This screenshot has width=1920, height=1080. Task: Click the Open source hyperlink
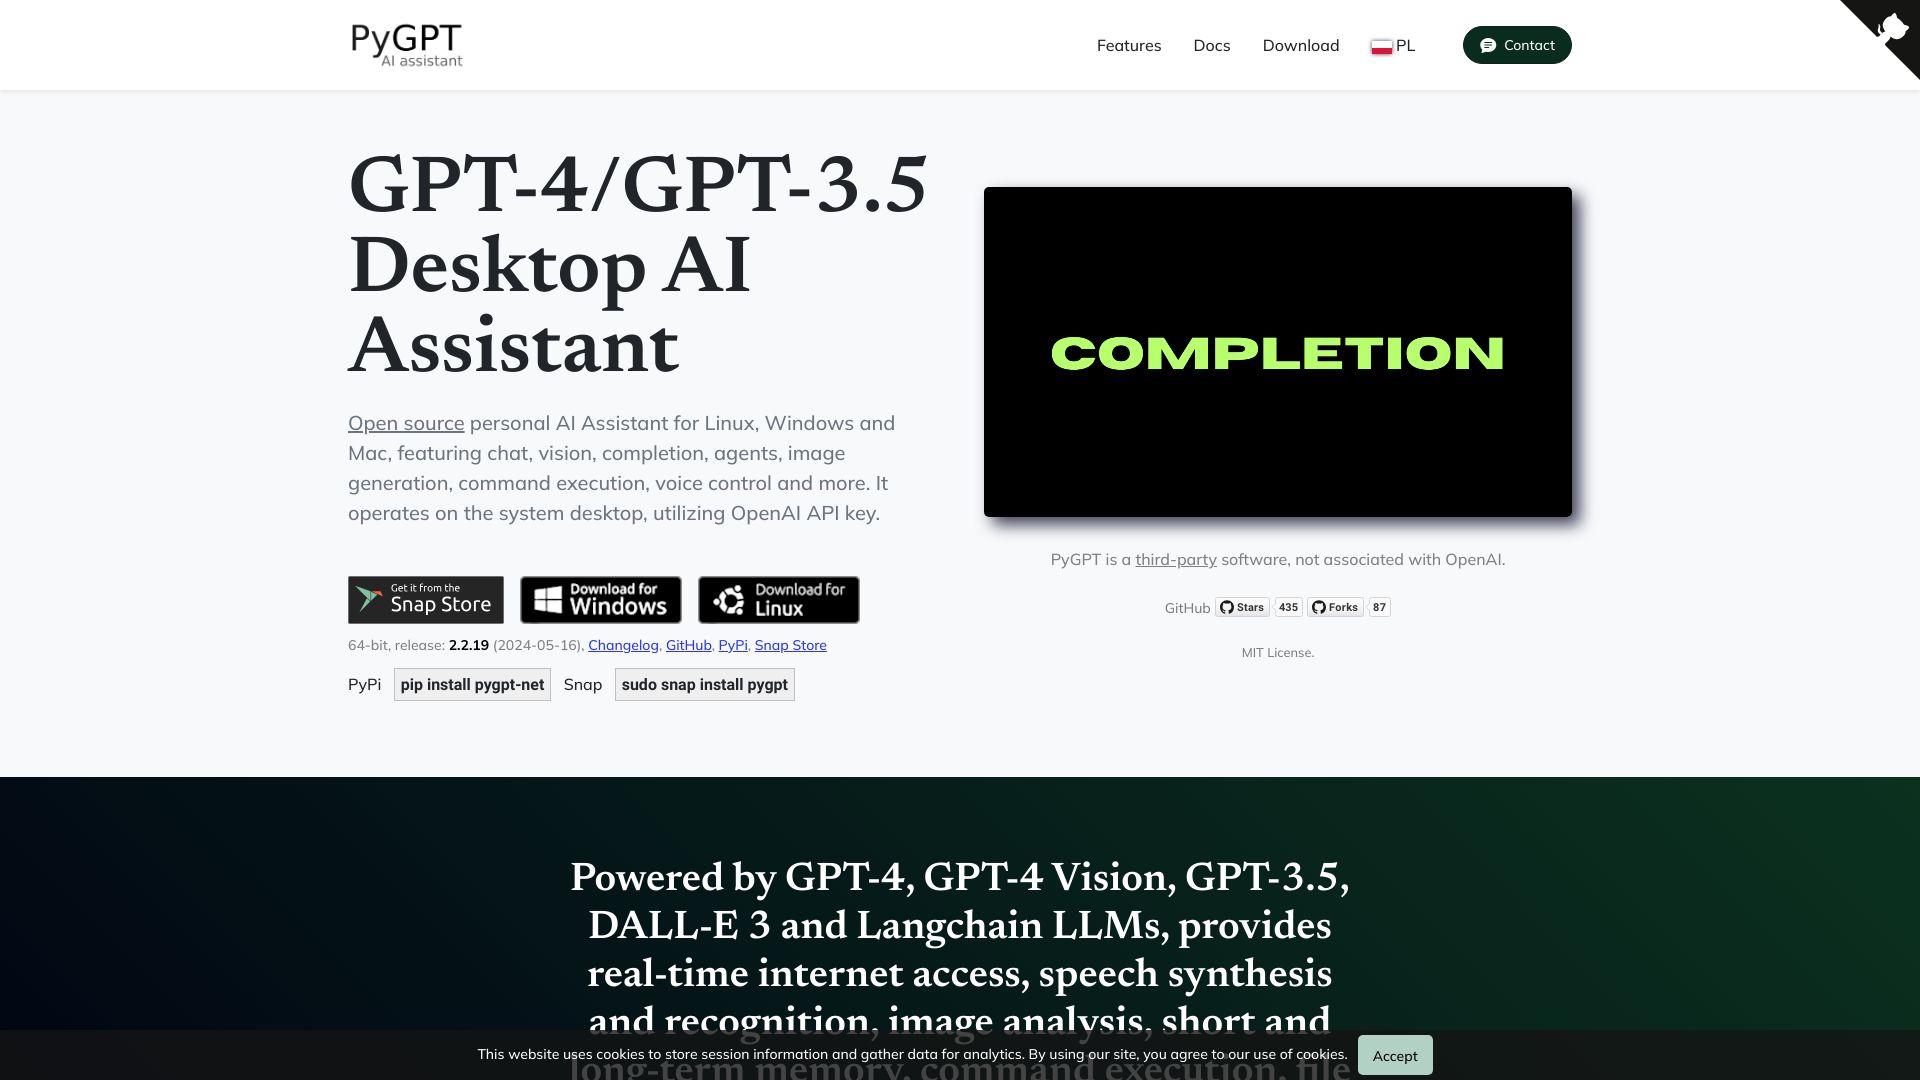[x=406, y=422]
